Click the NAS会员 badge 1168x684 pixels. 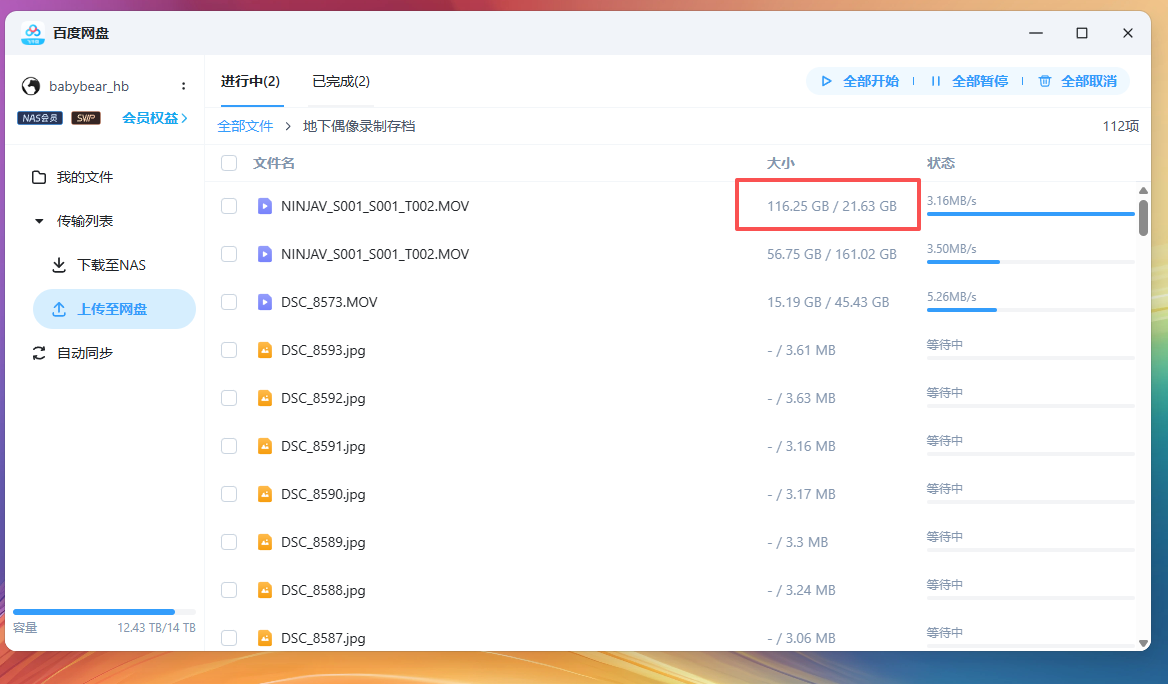click(x=40, y=118)
